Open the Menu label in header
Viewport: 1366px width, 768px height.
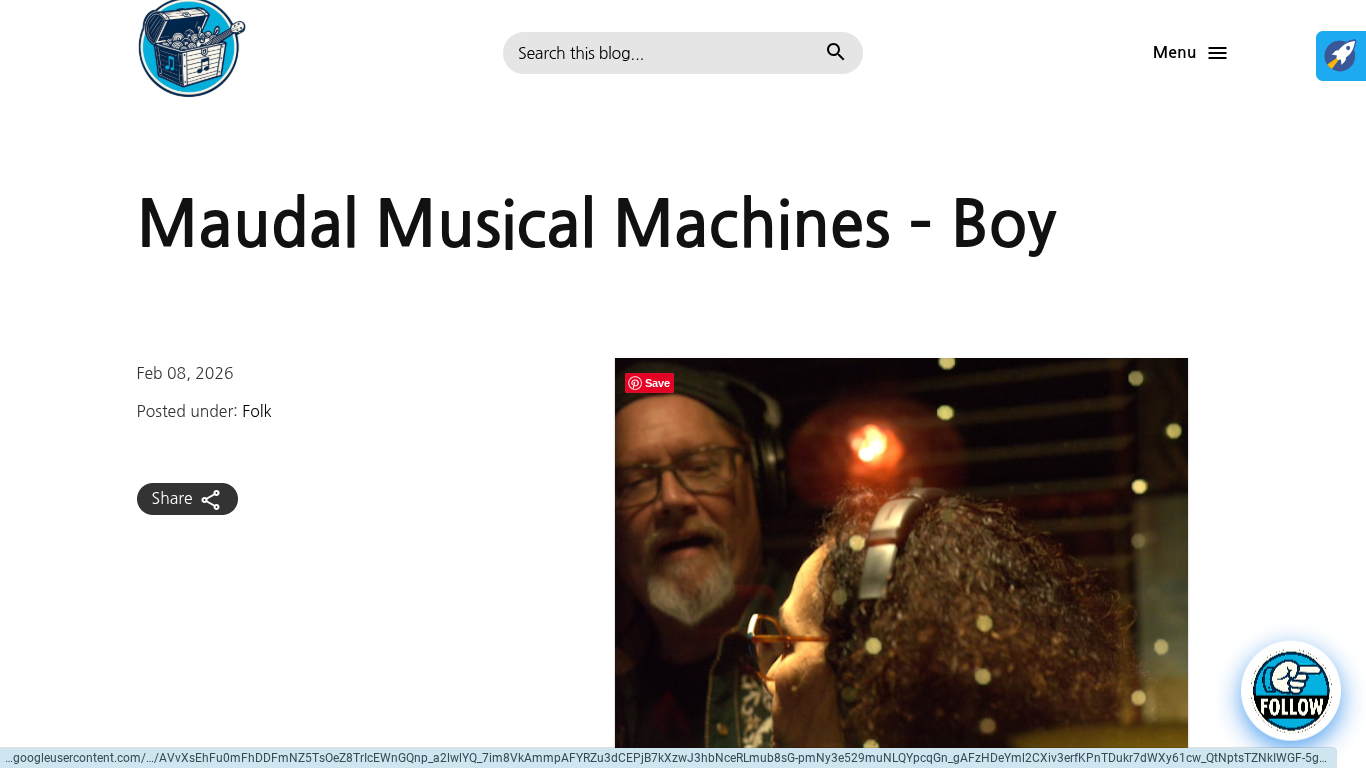[1174, 53]
